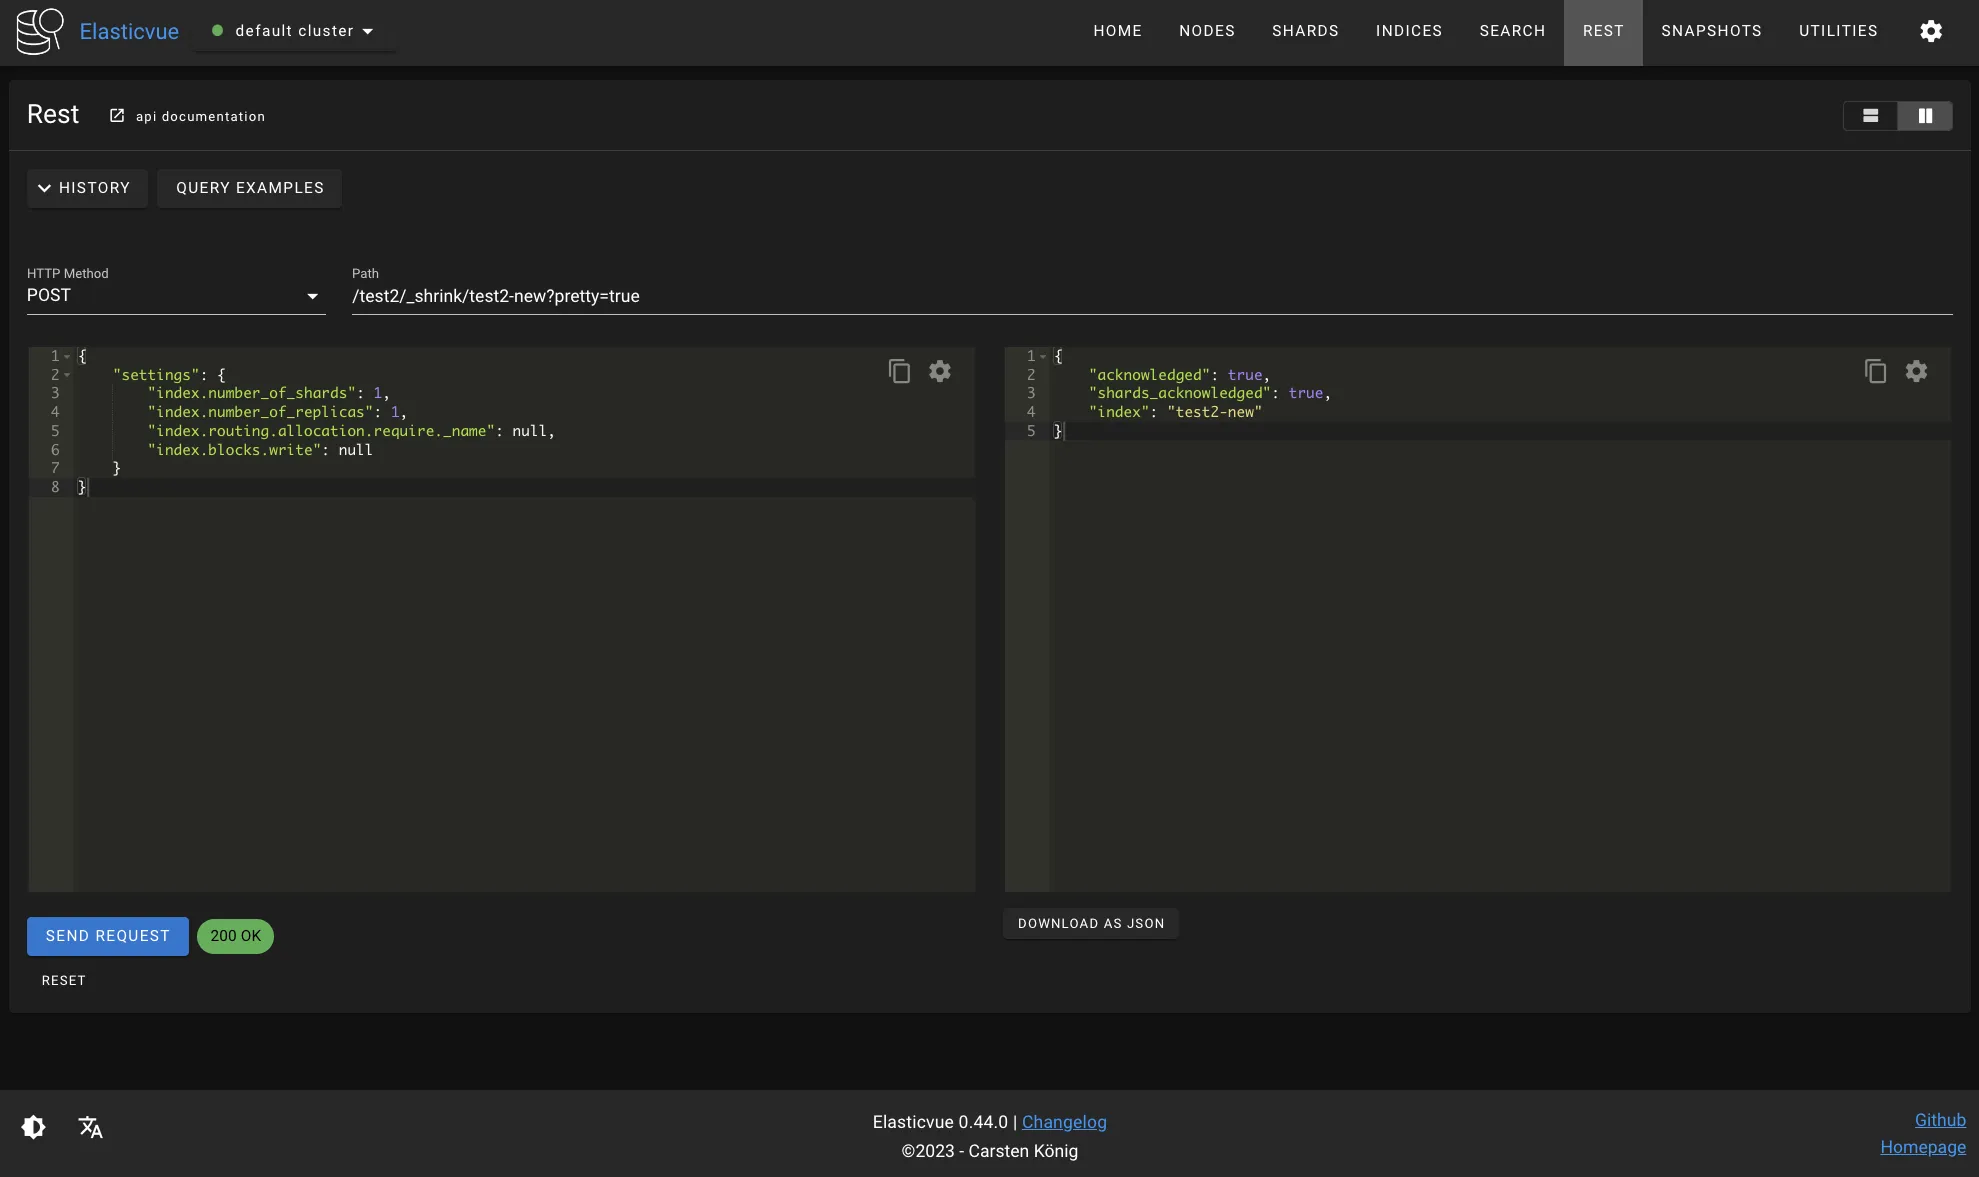
Task: Open settings via top-right gear icon
Action: tap(1930, 31)
